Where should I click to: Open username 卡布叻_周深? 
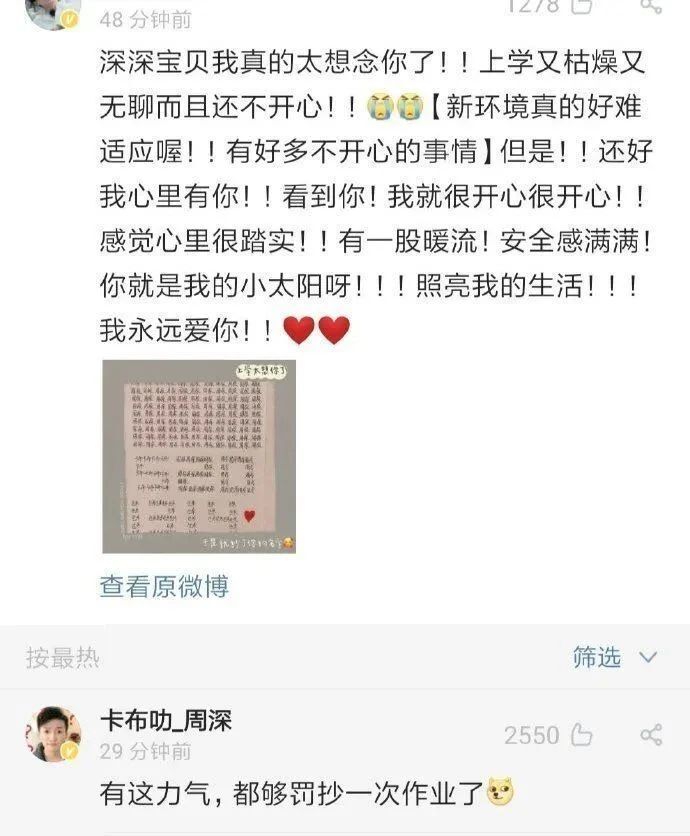click(166, 720)
